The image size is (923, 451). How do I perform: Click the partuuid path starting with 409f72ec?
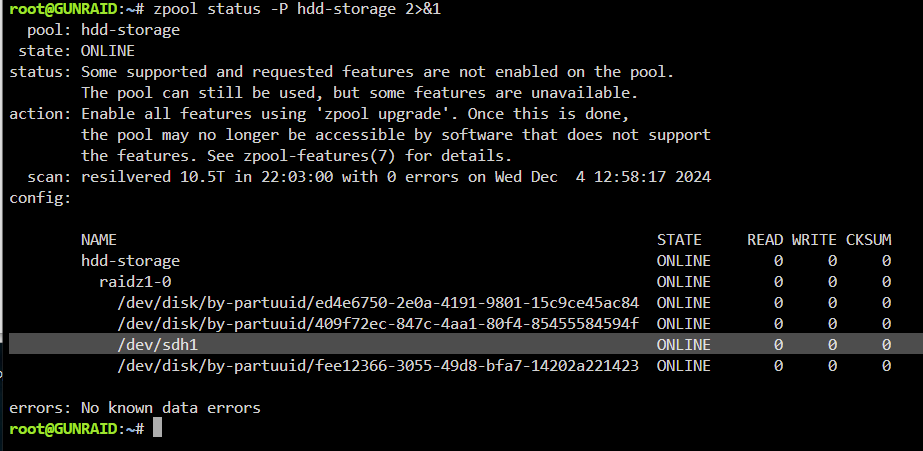point(378,324)
